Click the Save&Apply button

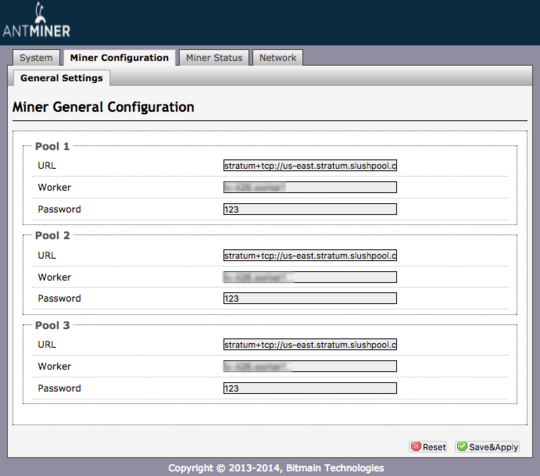487,447
